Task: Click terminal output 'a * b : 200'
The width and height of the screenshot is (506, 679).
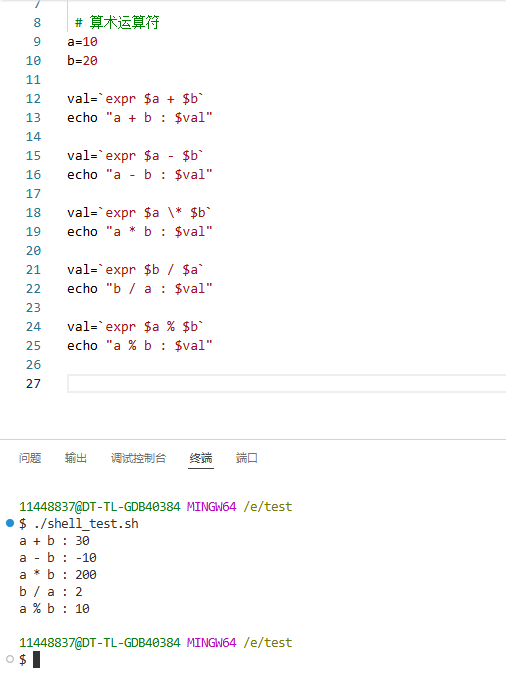Action: (58, 575)
